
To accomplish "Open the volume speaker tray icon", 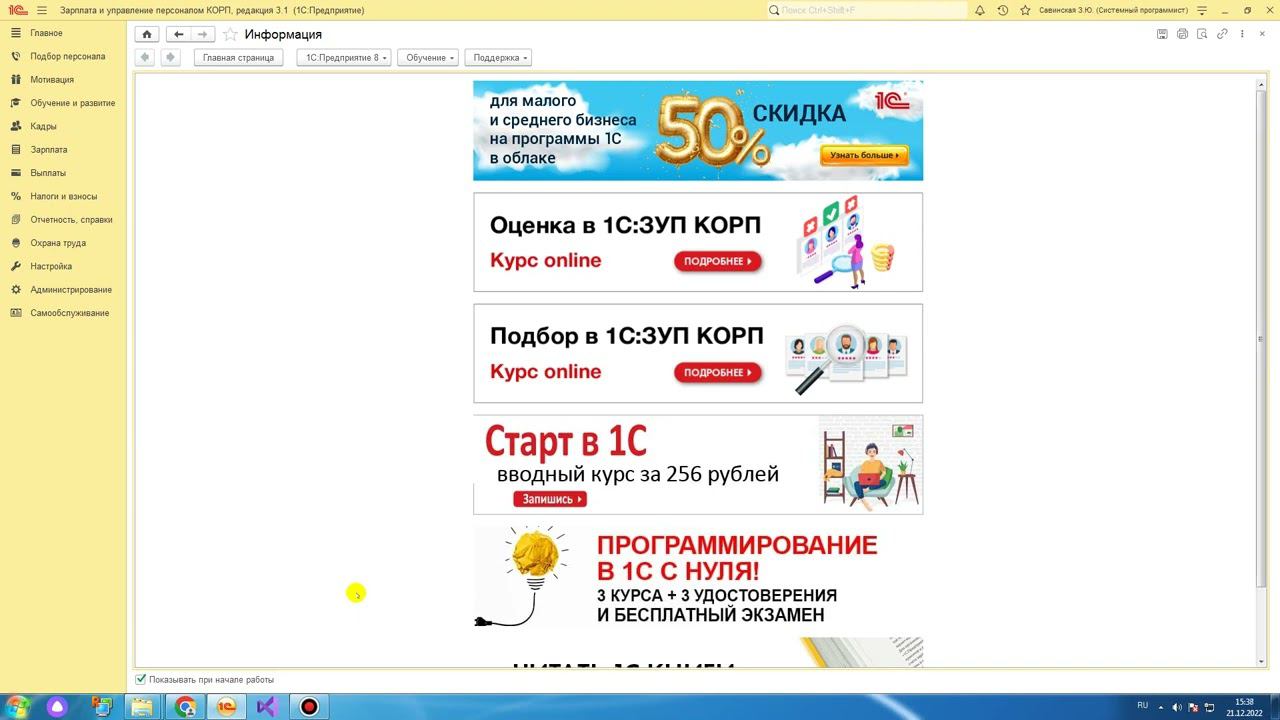I will 1177,707.
